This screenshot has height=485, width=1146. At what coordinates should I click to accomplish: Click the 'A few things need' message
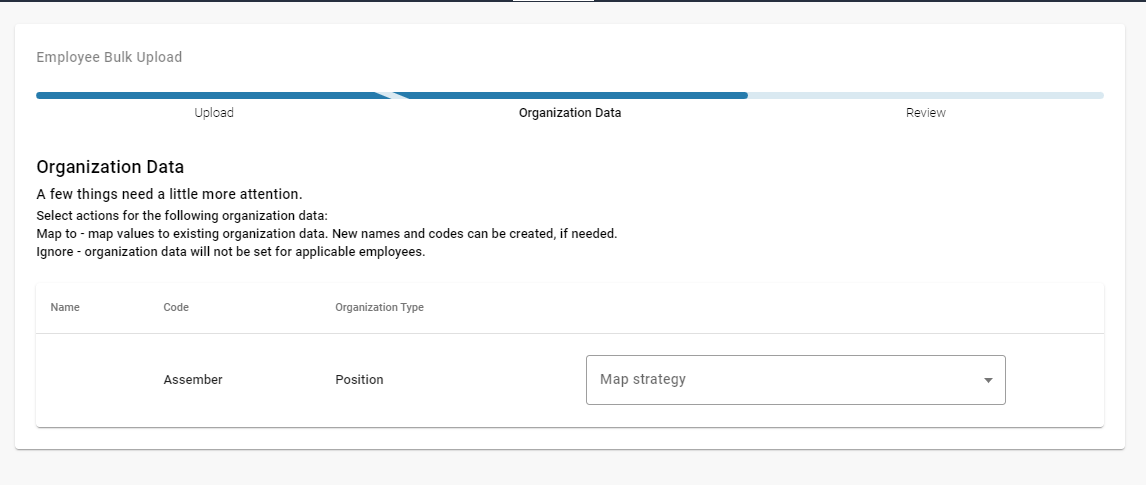(x=169, y=193)
